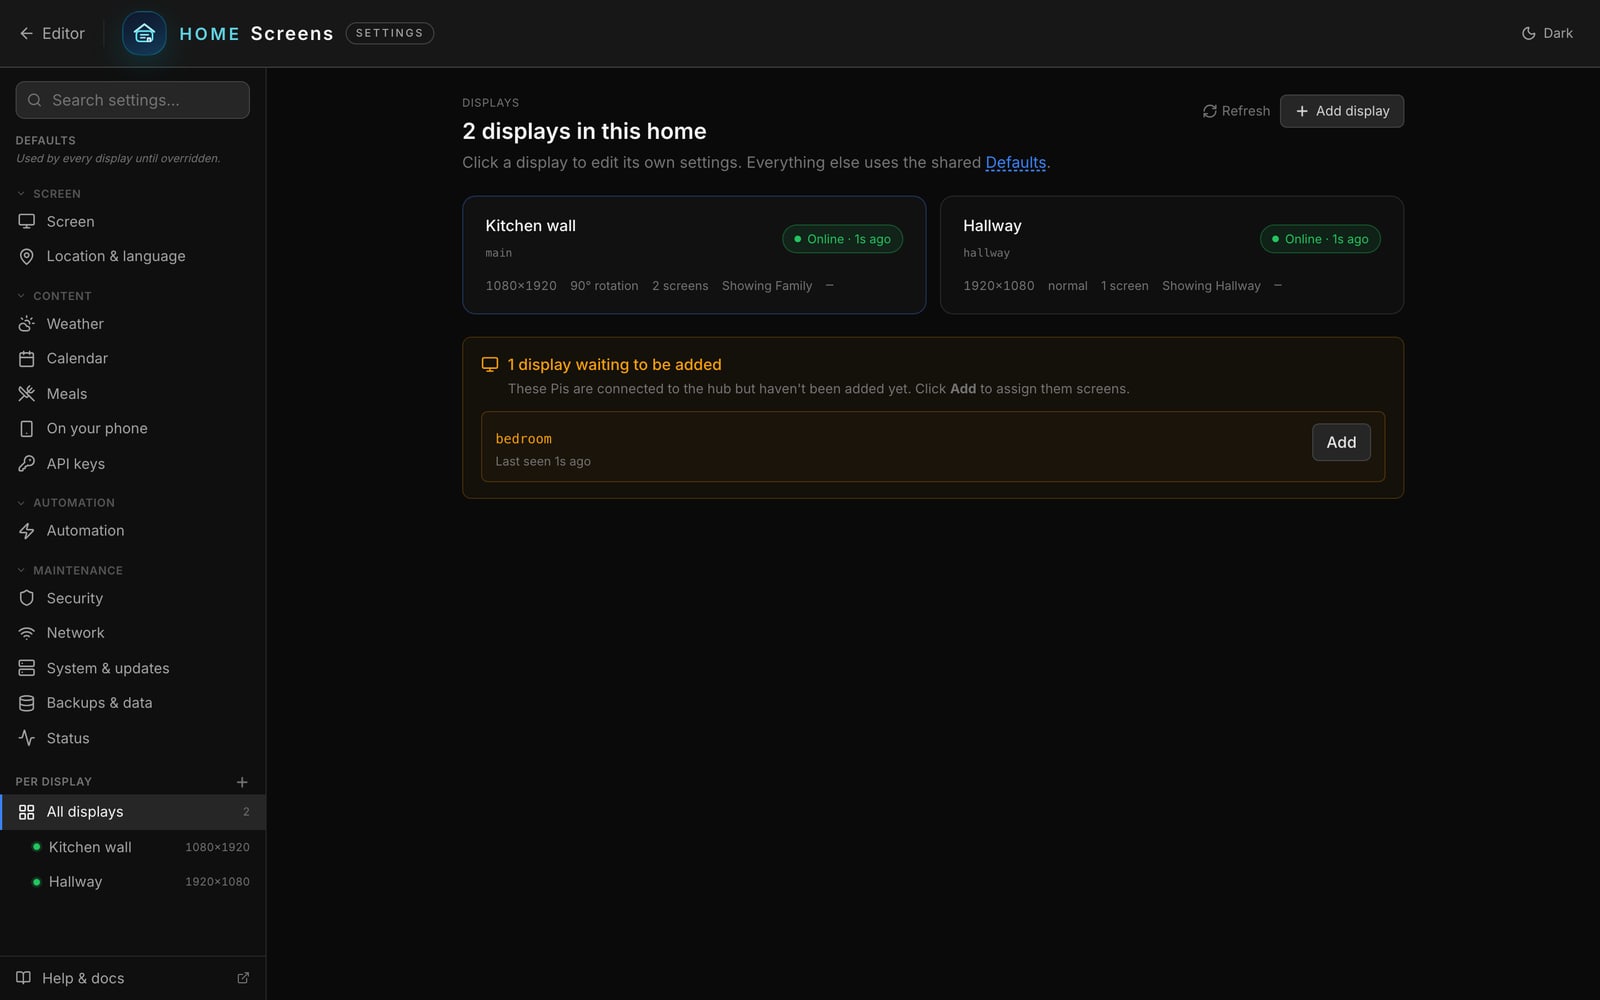1600x1000 pixels.
Task: Open the Status page
Action: [x=133, y=738]
